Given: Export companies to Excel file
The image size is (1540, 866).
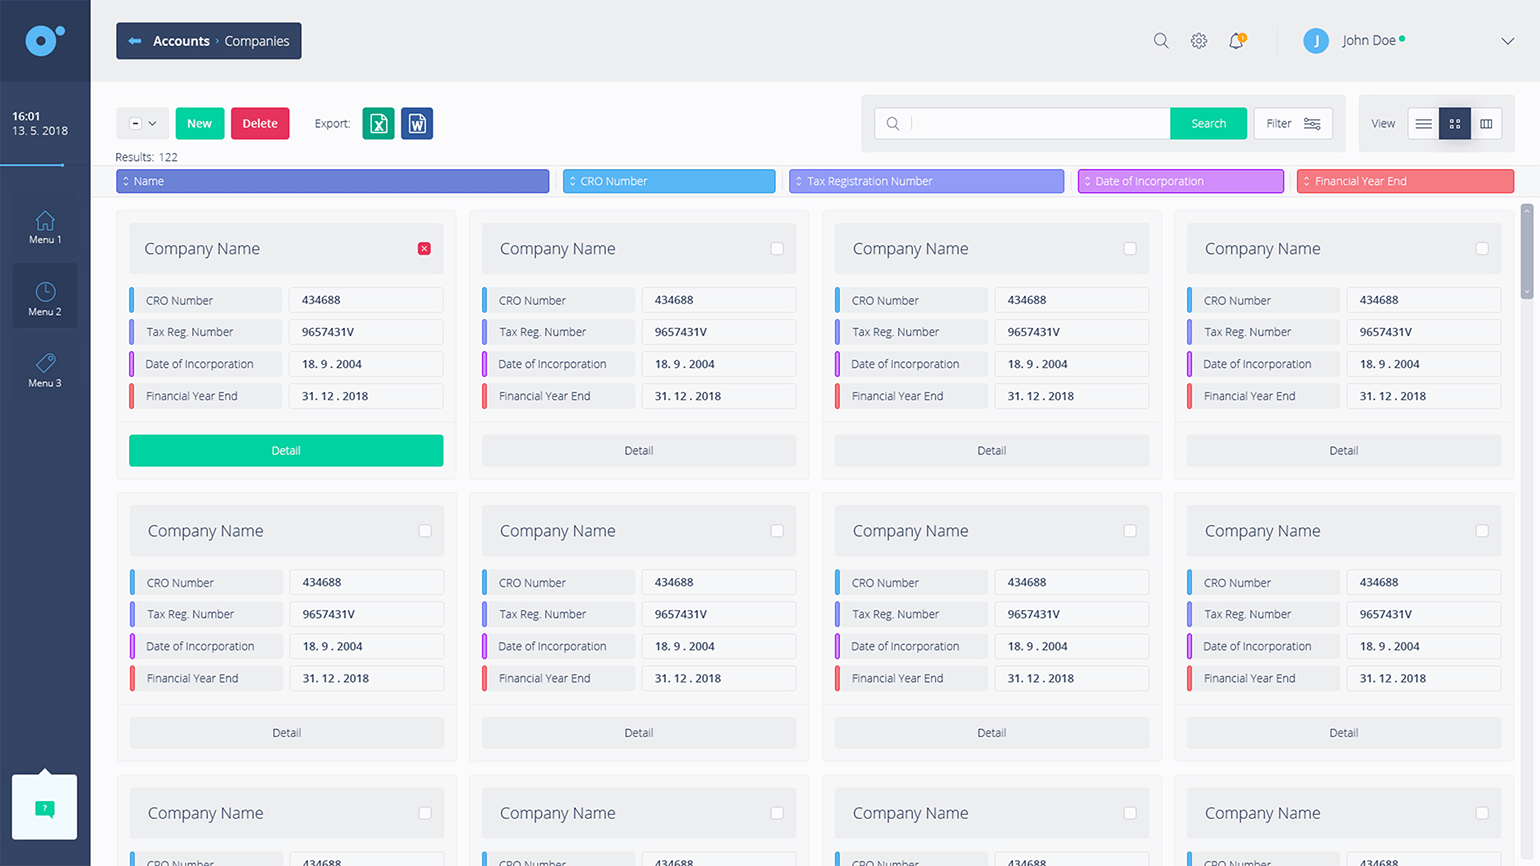Looking at the screenshot, I should coord(378,124).
